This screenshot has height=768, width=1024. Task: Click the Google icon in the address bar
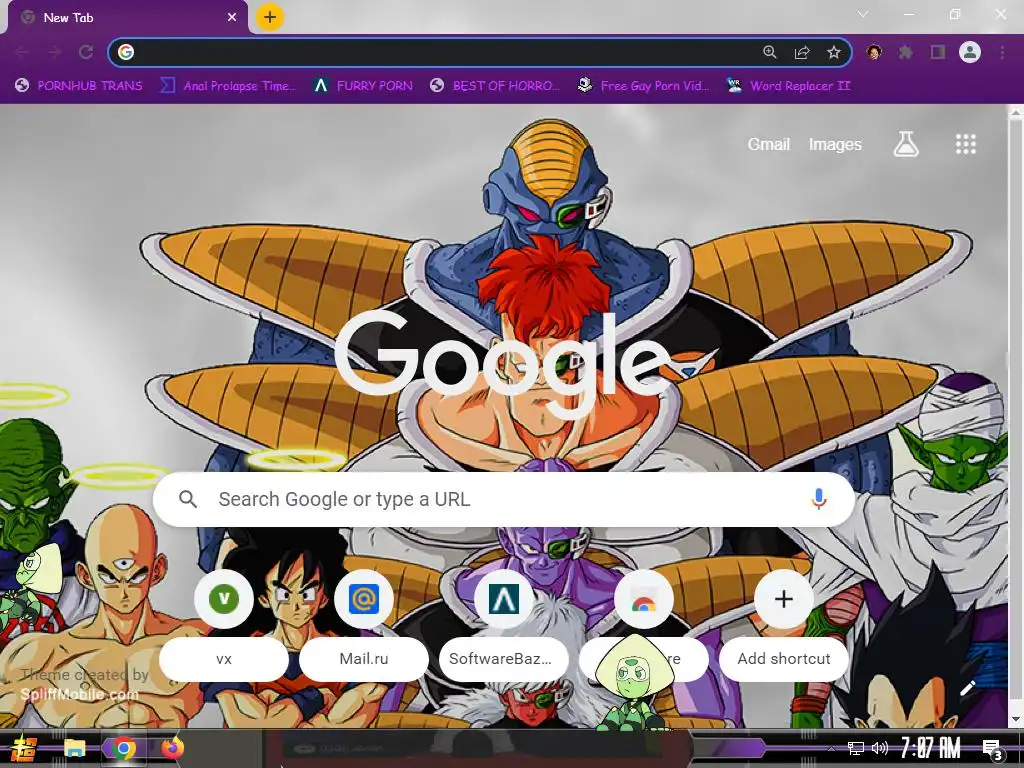126,52
